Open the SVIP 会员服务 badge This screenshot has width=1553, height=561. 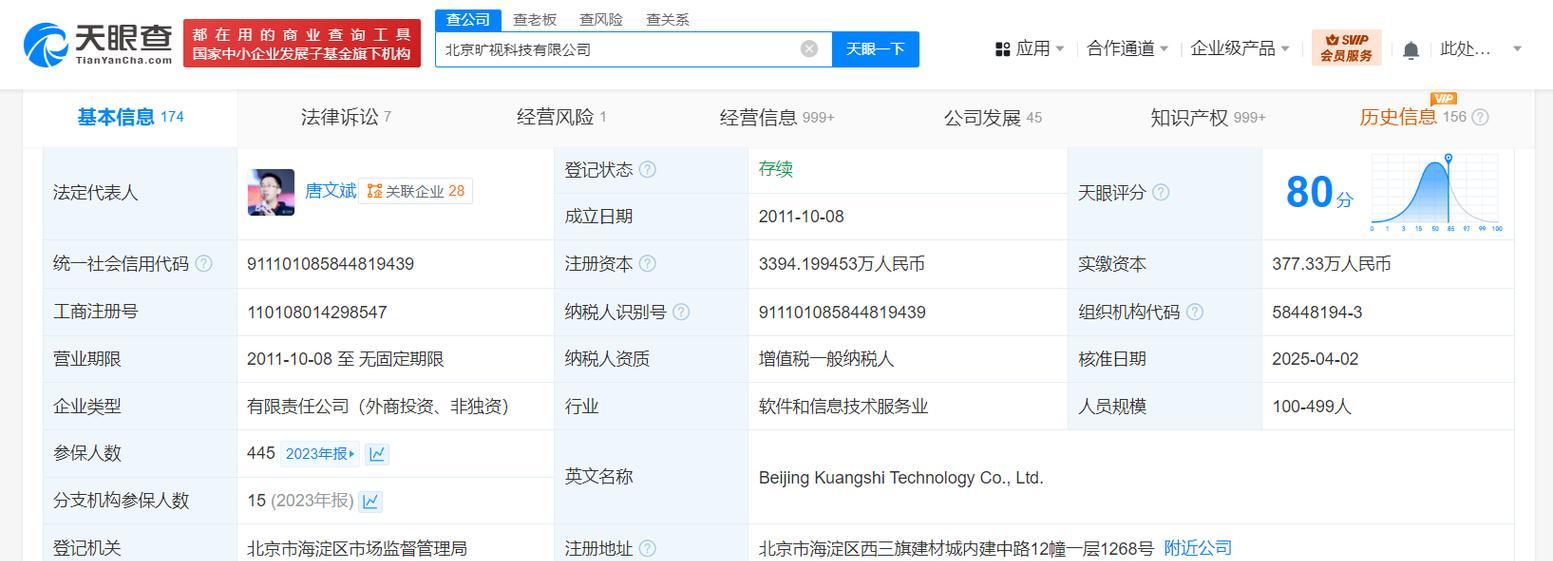(x=1346, y=48)
